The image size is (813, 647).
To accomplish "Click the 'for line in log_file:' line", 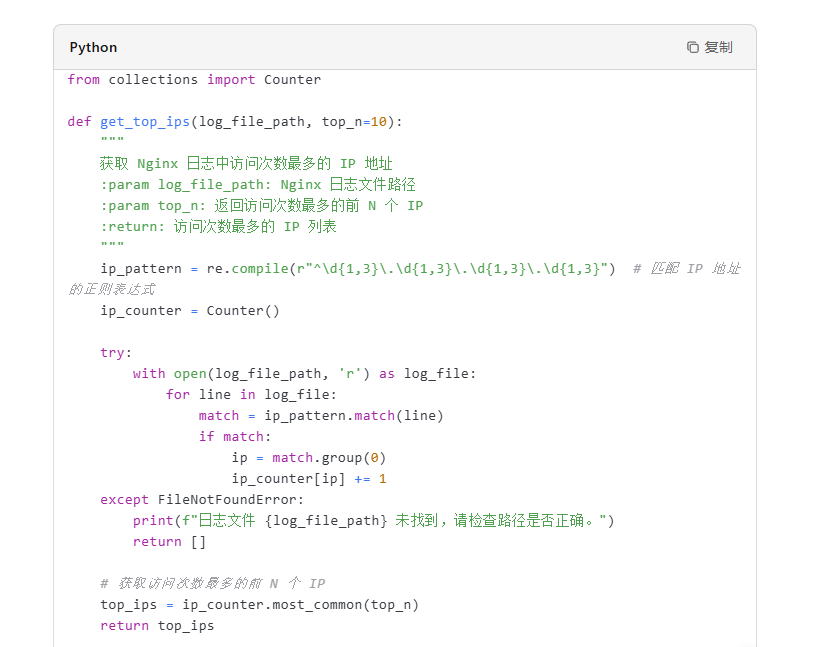I will pos(251,395).
